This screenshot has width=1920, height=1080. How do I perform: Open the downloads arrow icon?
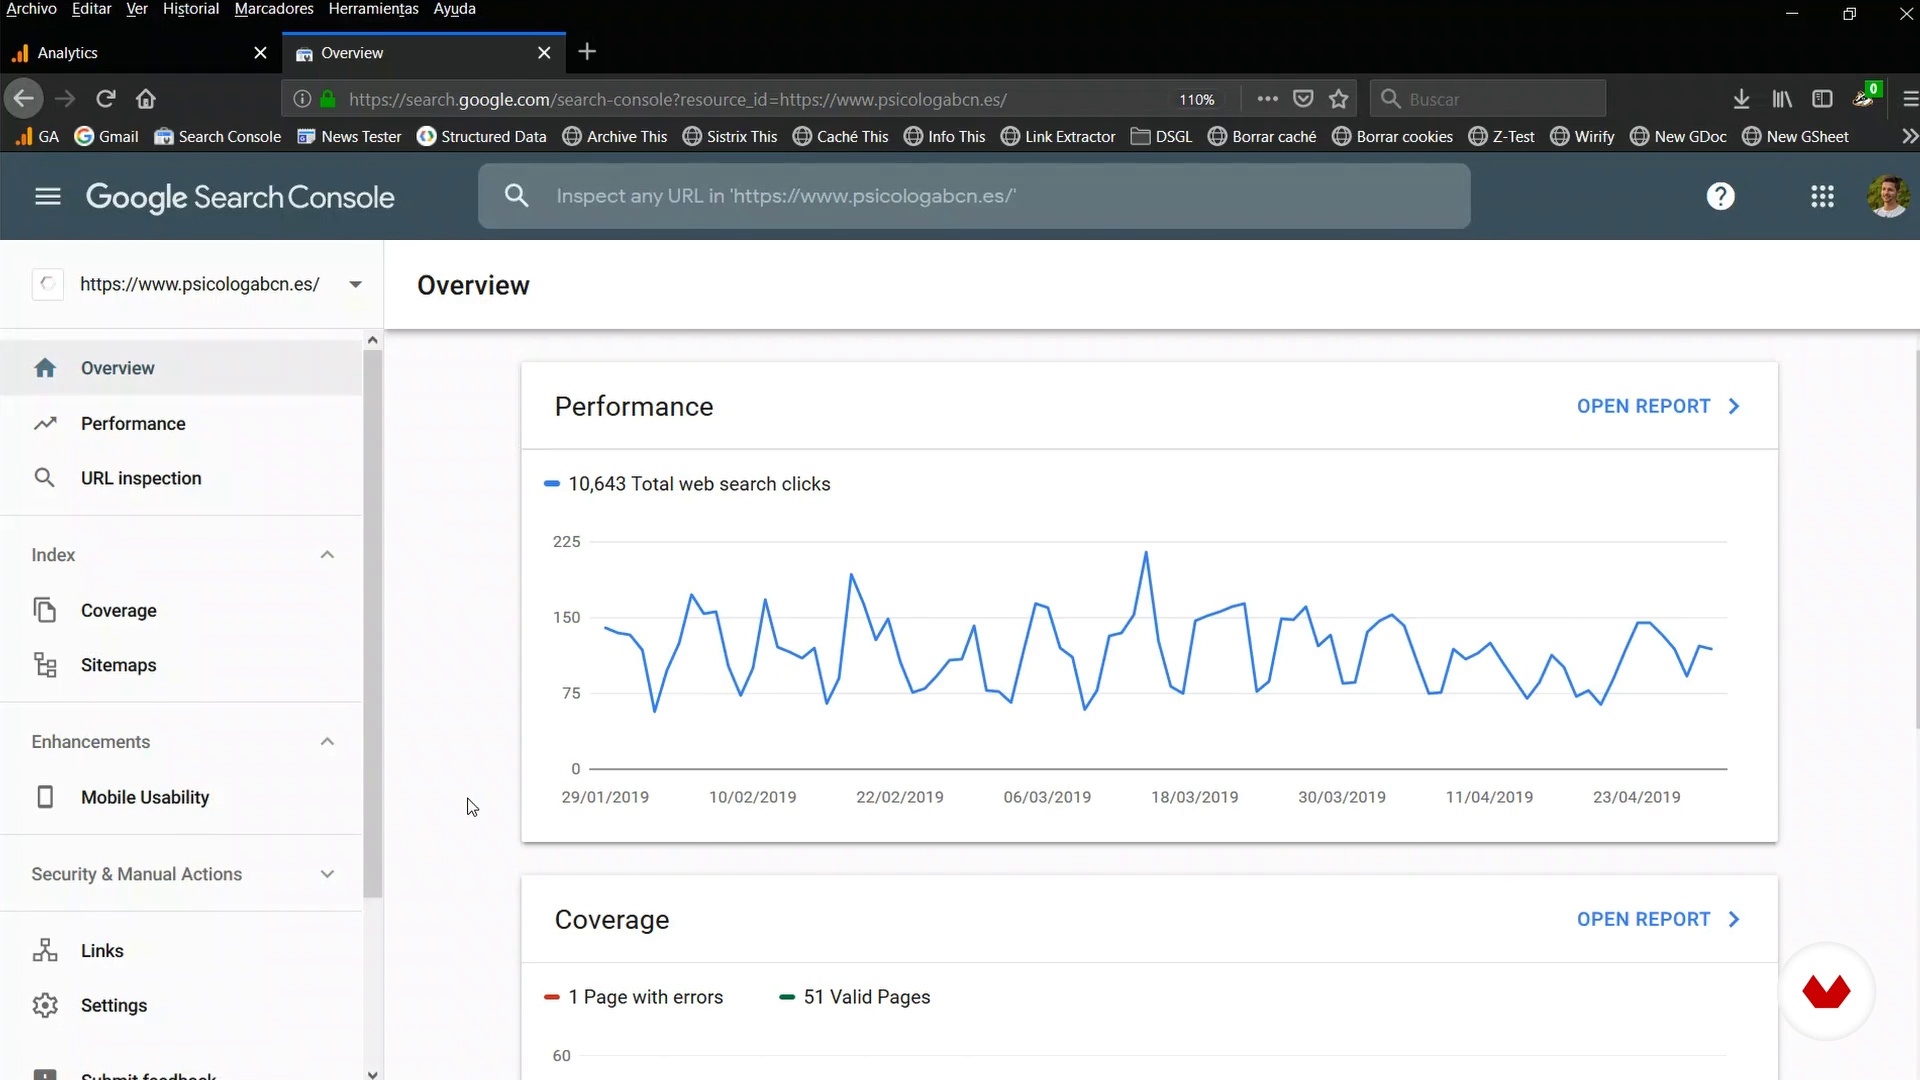click(x=1741, y=99)
